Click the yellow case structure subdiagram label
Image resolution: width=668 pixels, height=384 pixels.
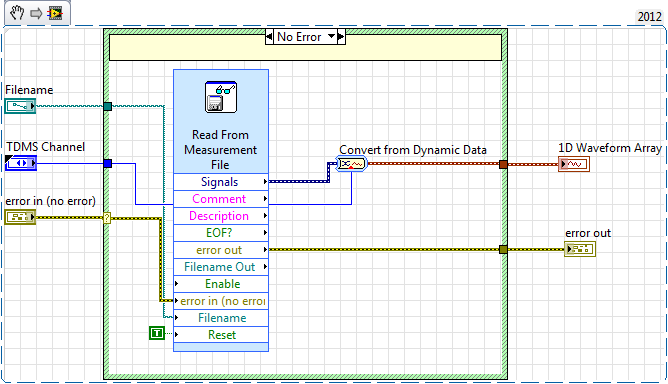(305, 48)
